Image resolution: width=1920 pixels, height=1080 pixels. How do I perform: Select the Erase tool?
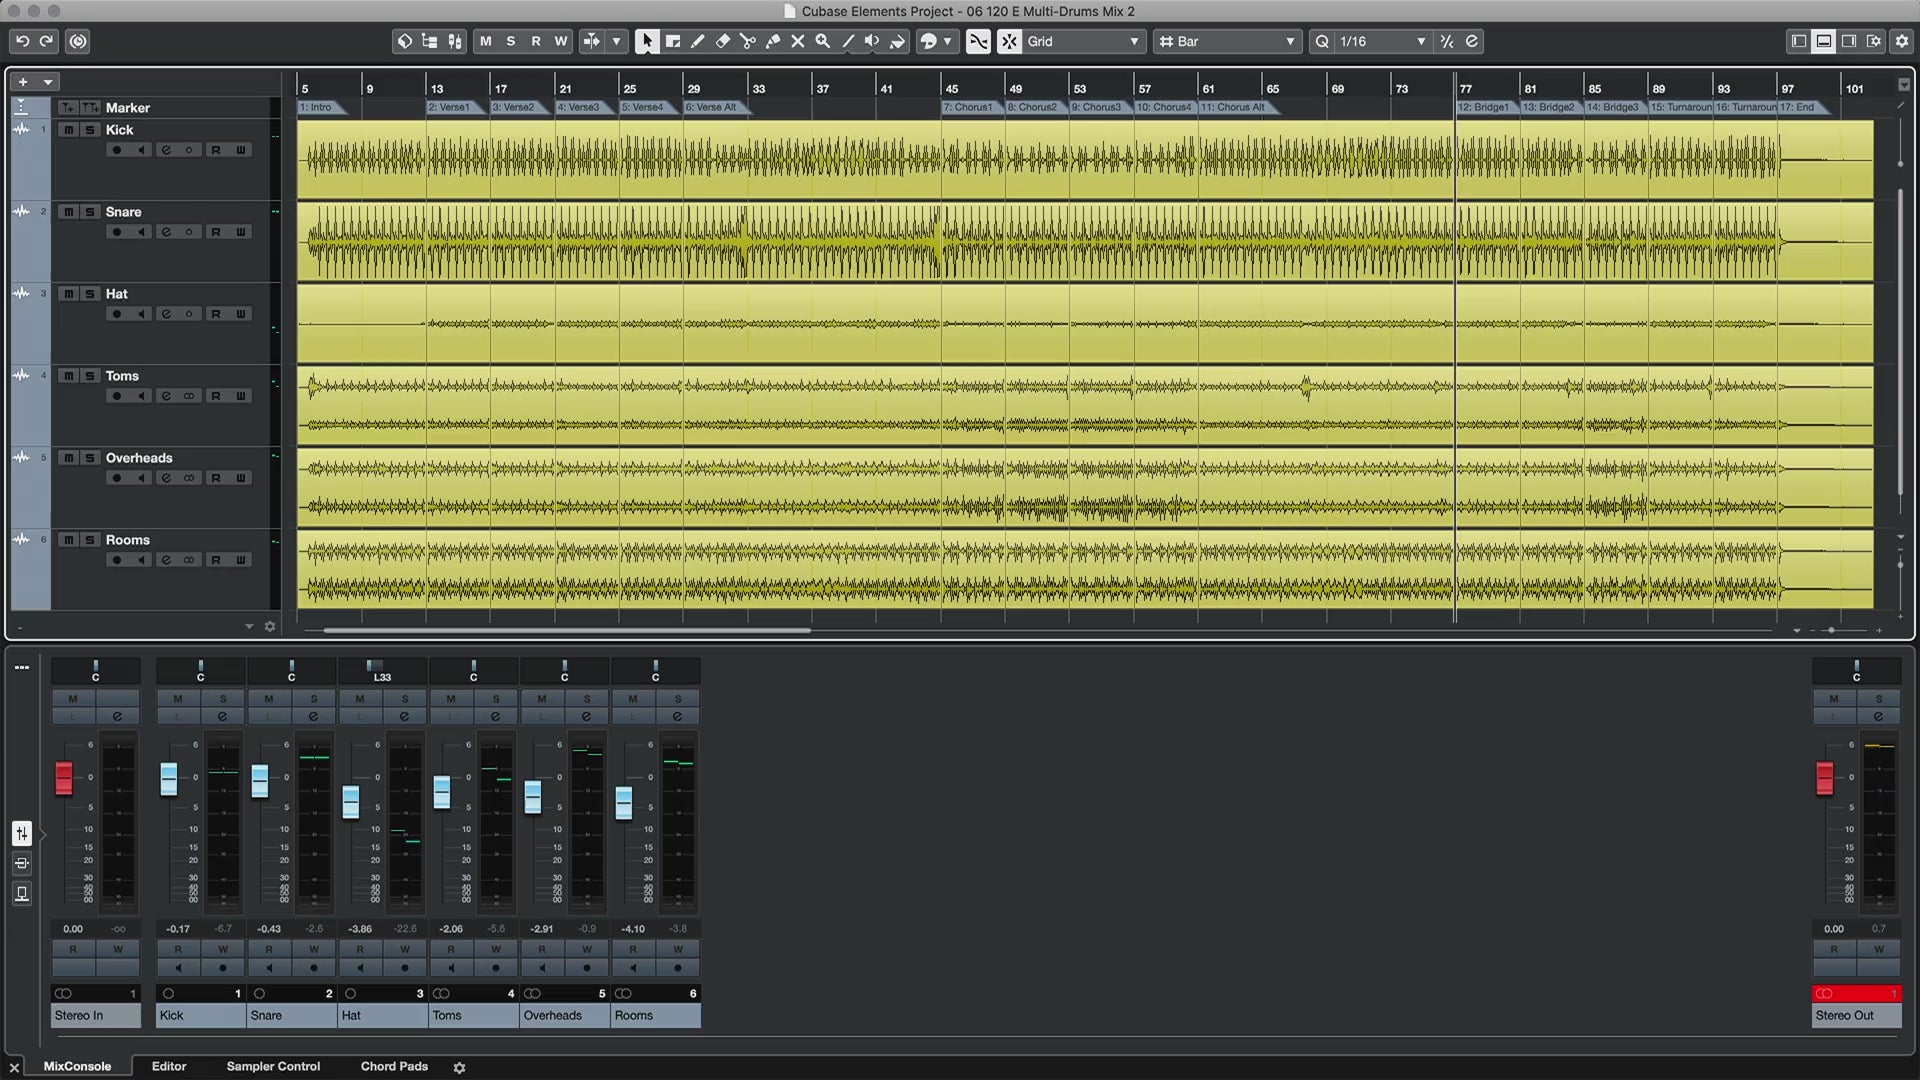pyautogui.click(x=723, y=41)
